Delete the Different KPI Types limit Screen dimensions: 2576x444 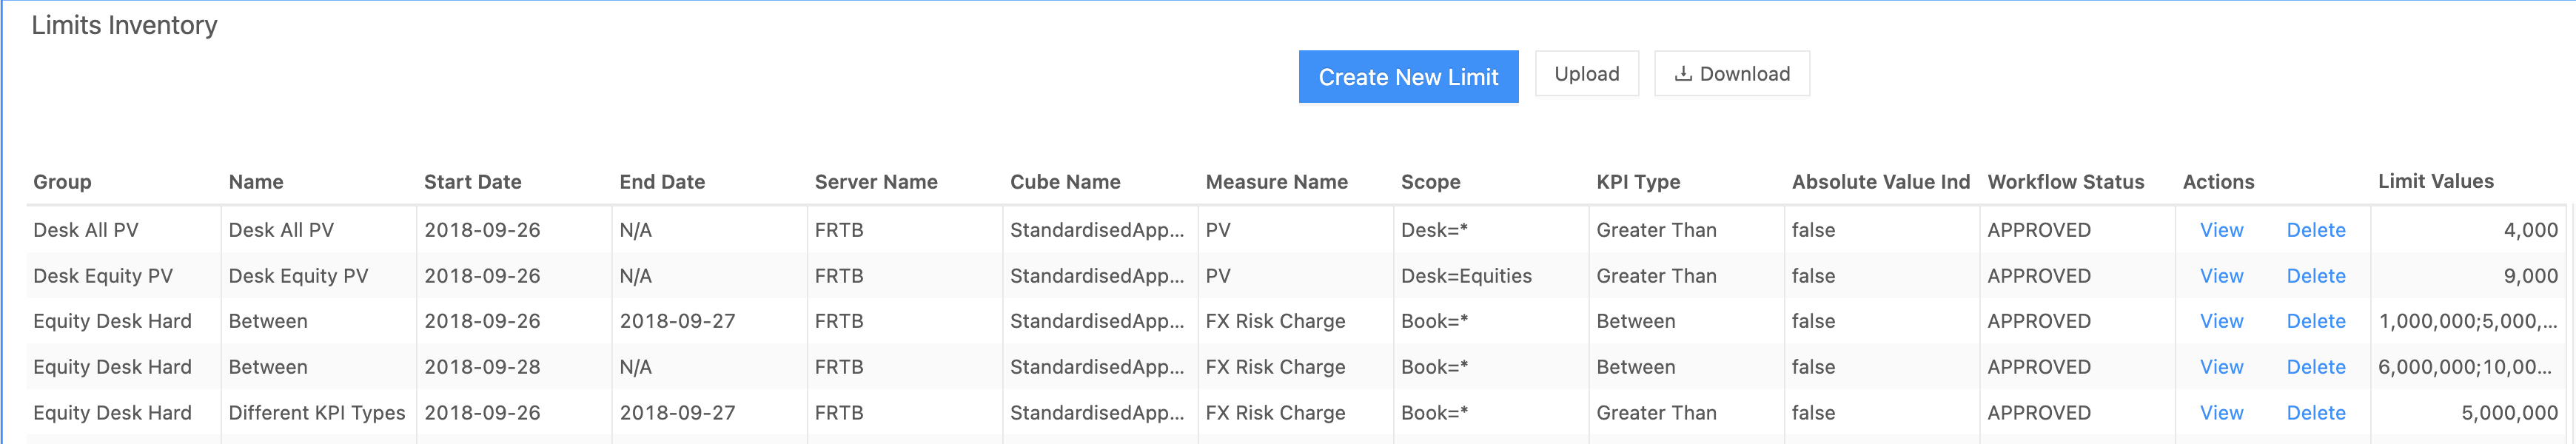[x=2316, y=413]
